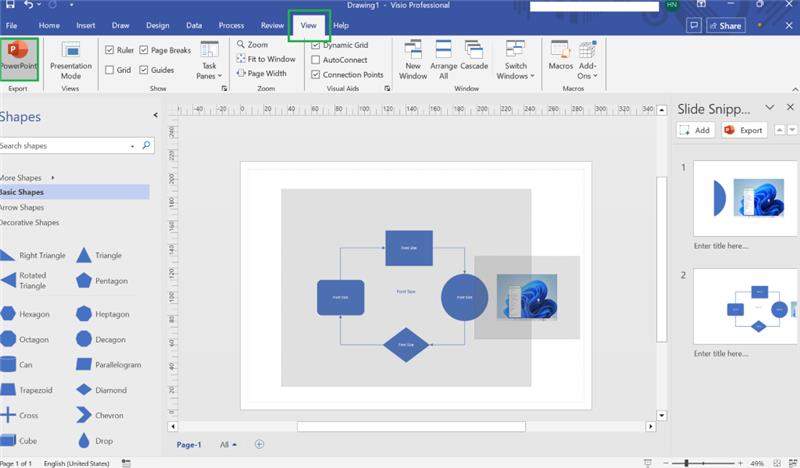
Task: Toggle the Ruler checkbox
Action: (x=109, y=50)
